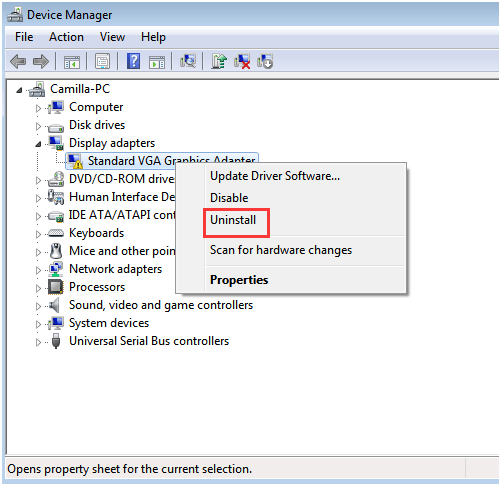Click the Forward arrow toolbar icon

point(41,62)
